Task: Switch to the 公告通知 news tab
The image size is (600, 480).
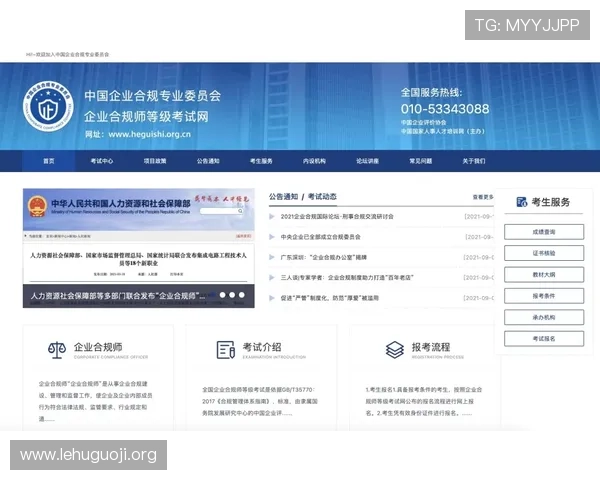Action: click(284, 197)
